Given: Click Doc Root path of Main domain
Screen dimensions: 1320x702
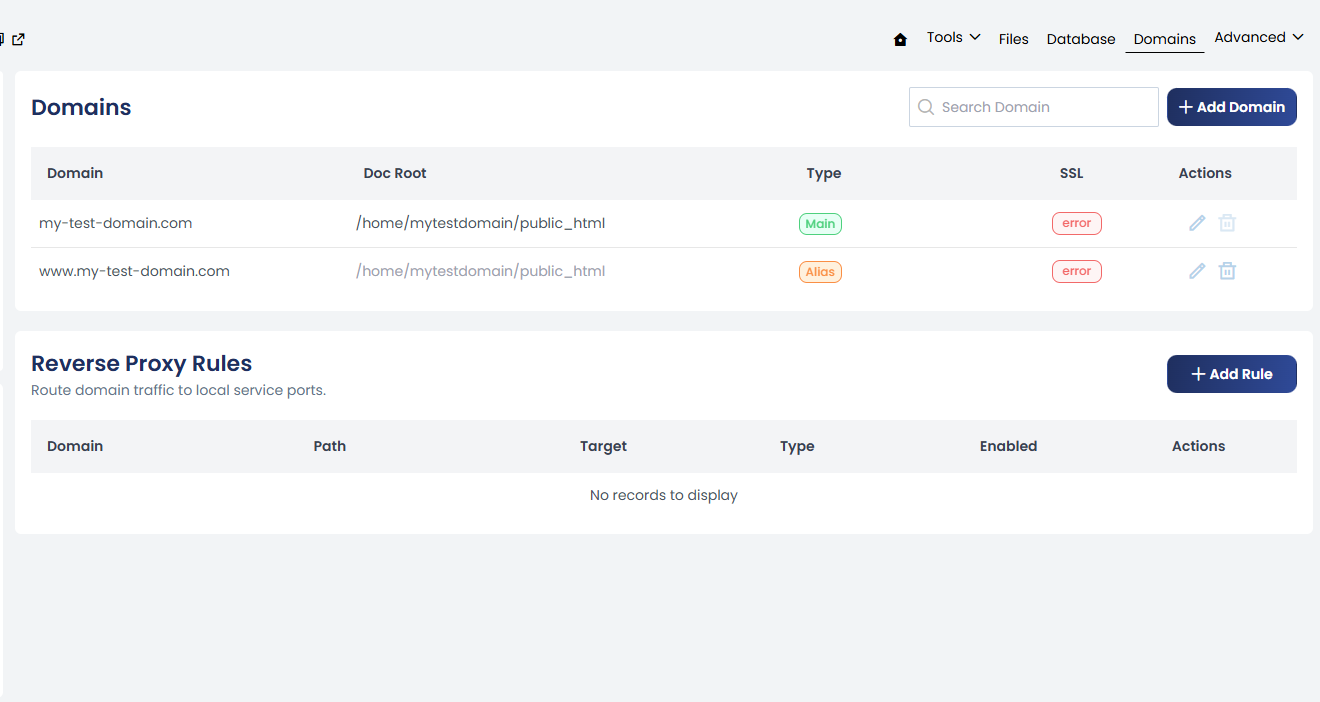Looking at the screenshot, I should coord(480,223).
